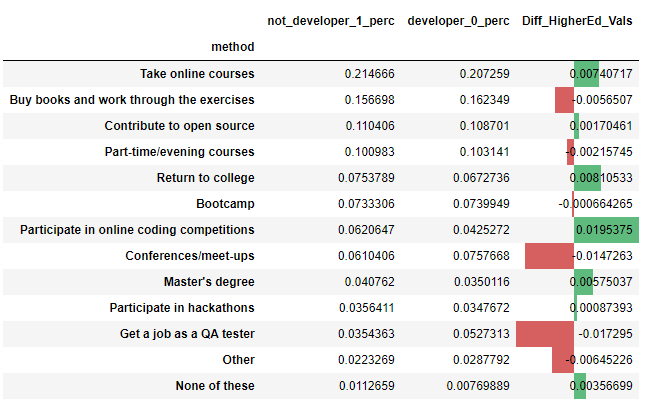Click the 'Take online courses' row label
647x403 pixels.
click(197, 73)
